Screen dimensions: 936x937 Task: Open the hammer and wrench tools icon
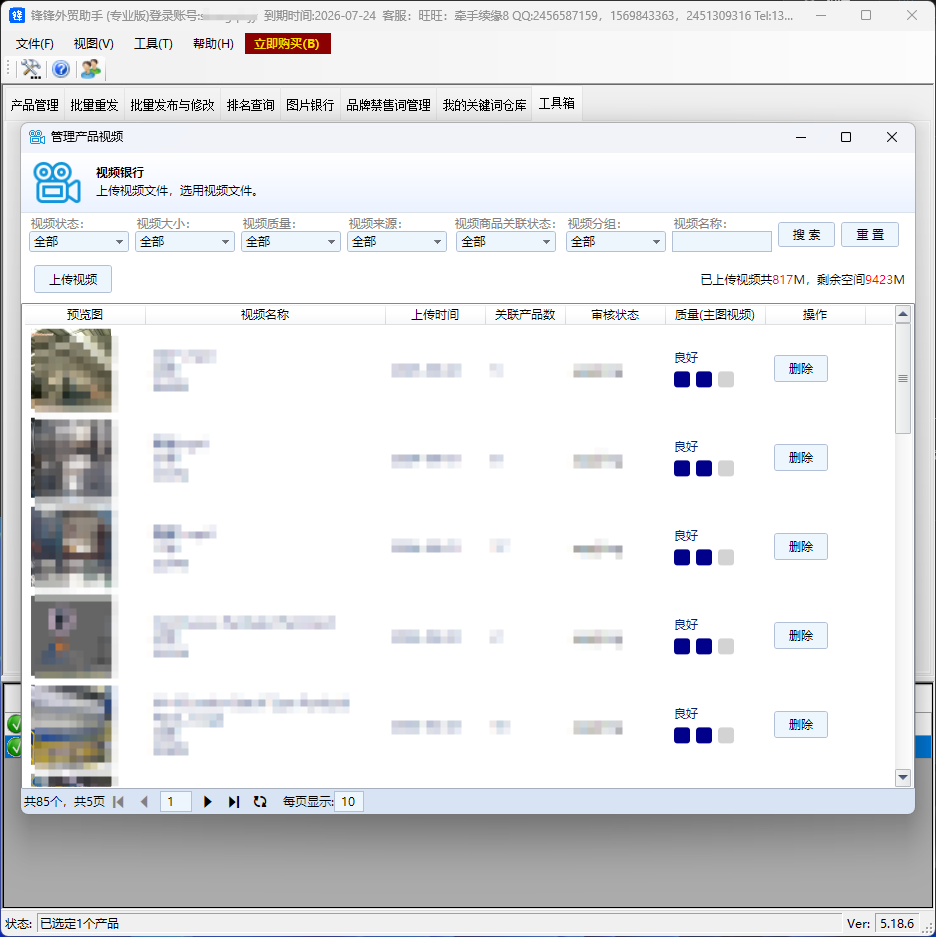(x=31, y=69)
